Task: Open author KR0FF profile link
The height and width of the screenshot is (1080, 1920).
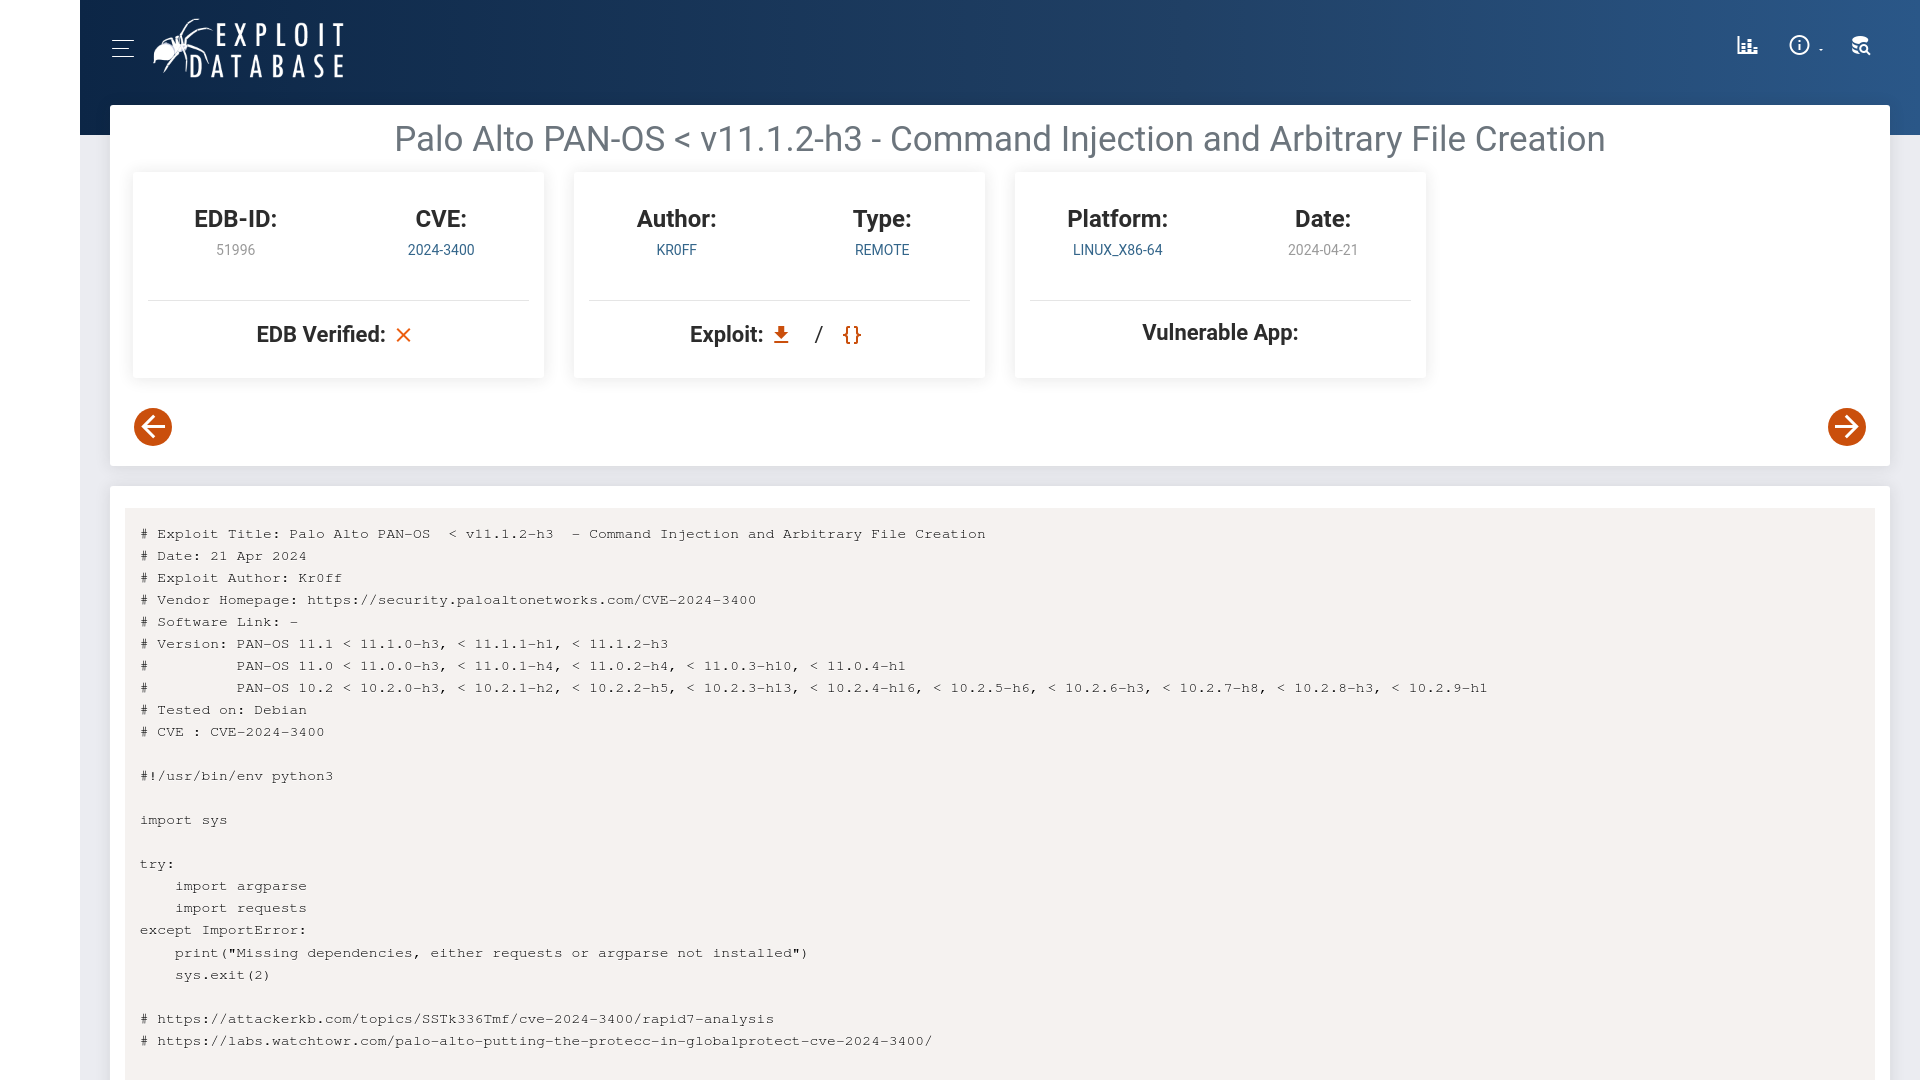Action: [x=676, y=250]
